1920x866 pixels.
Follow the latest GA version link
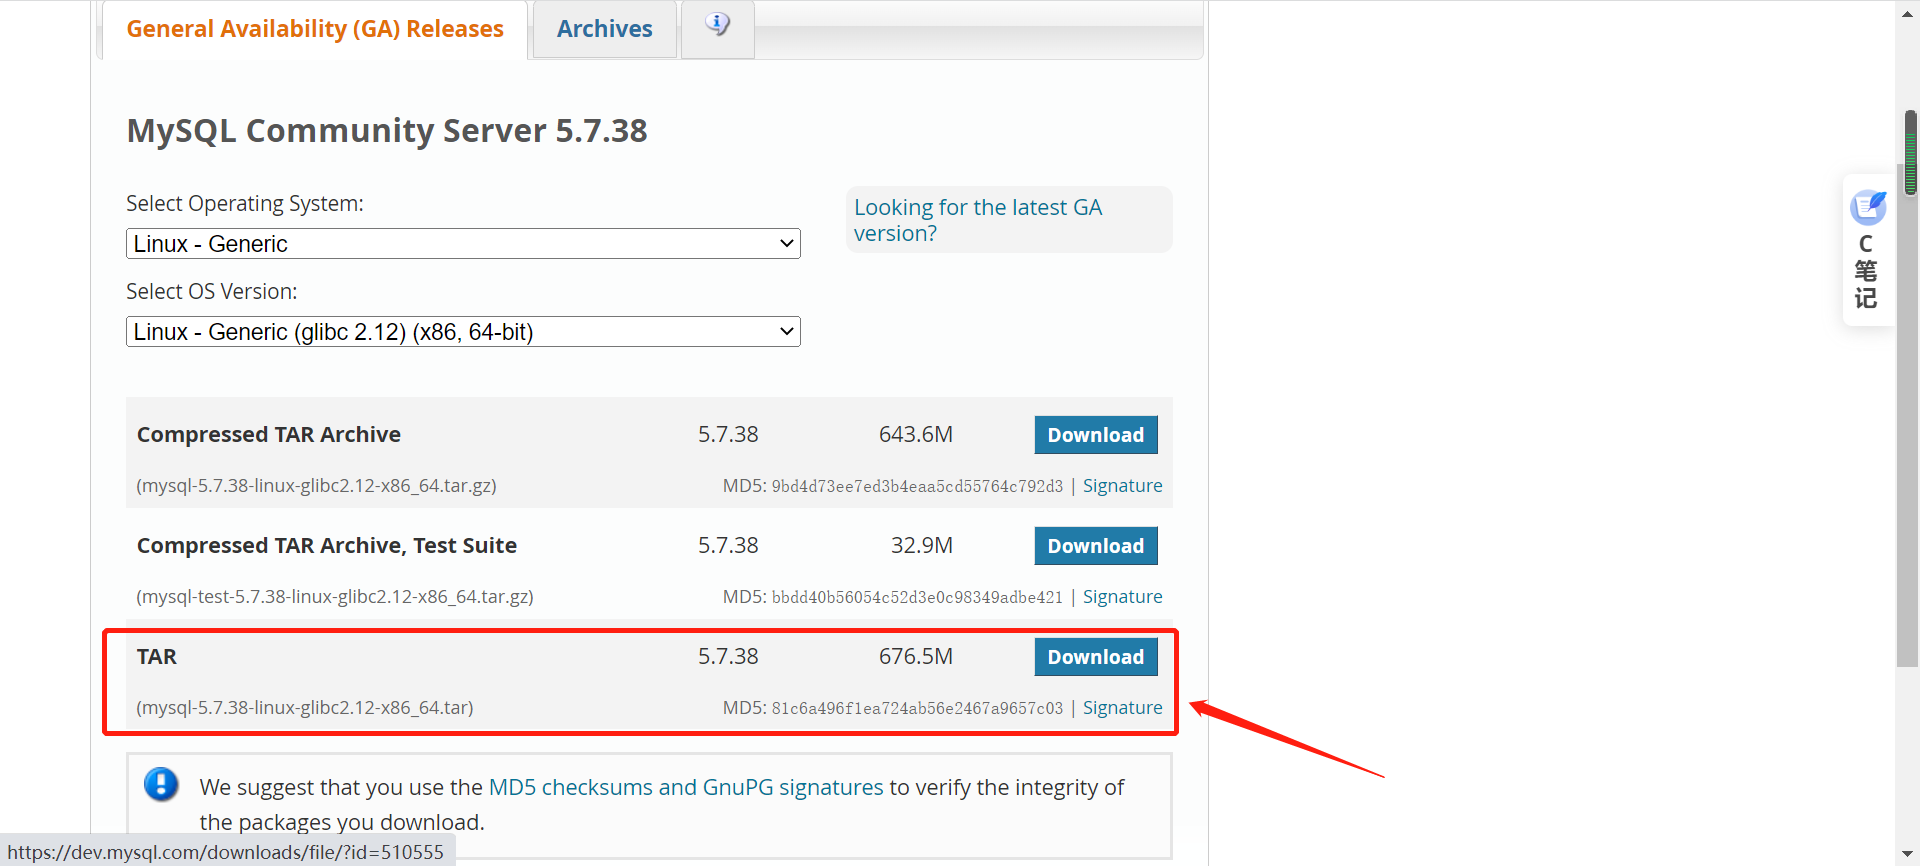pyautogui.click(x=977, y=220)
